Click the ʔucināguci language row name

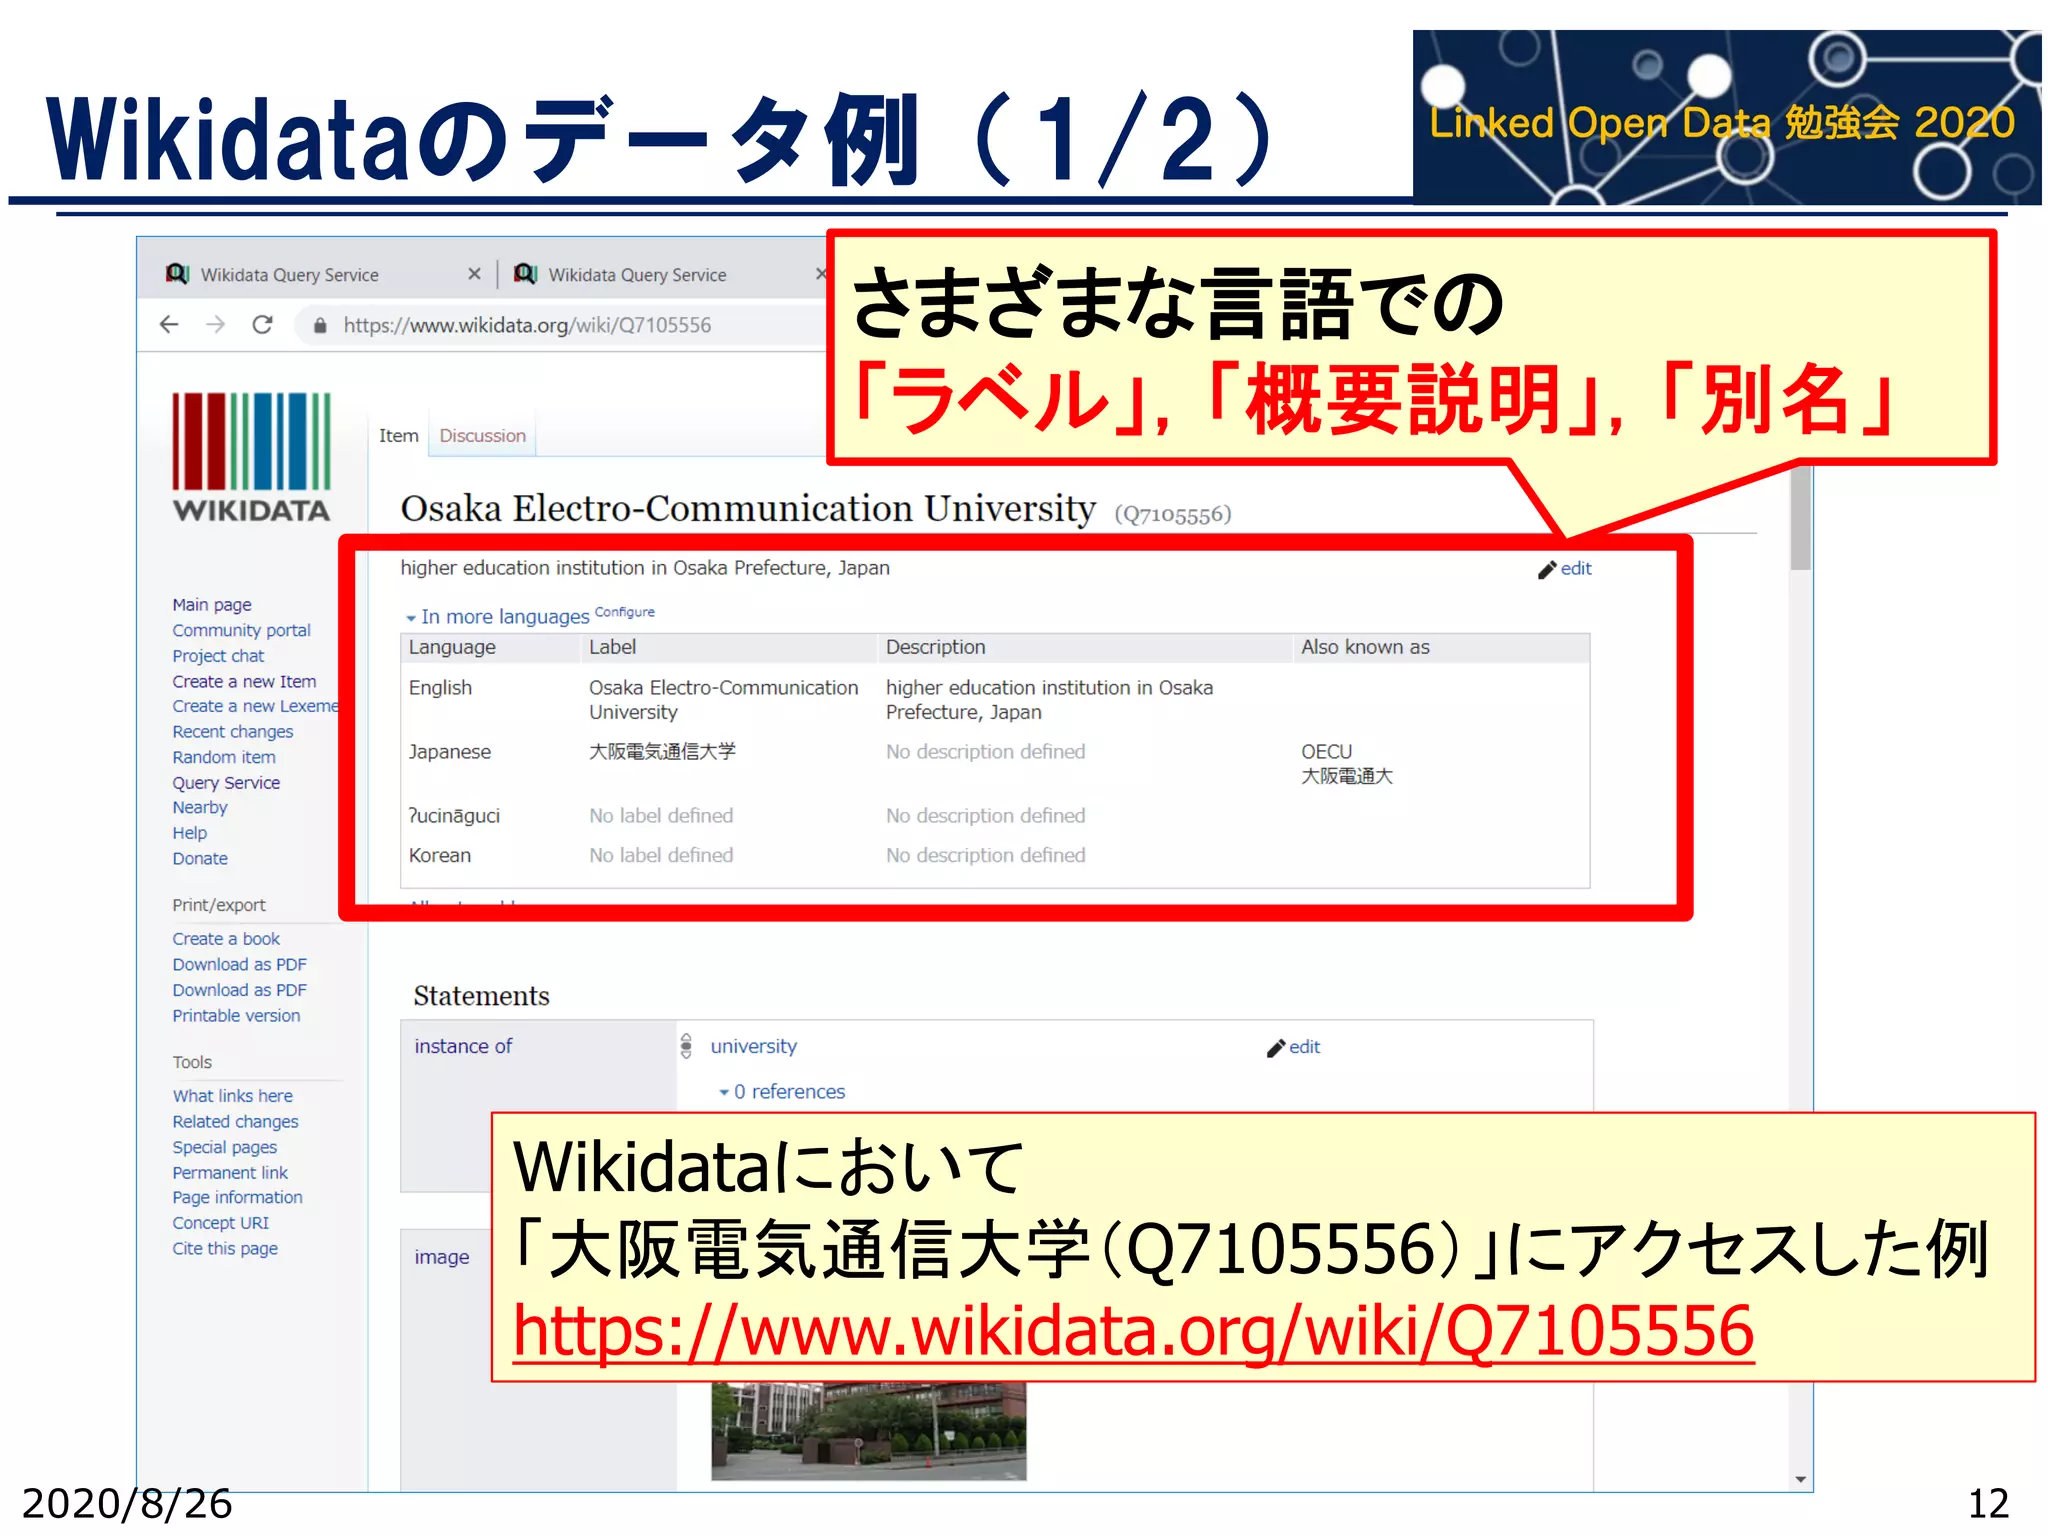point(454,816)
